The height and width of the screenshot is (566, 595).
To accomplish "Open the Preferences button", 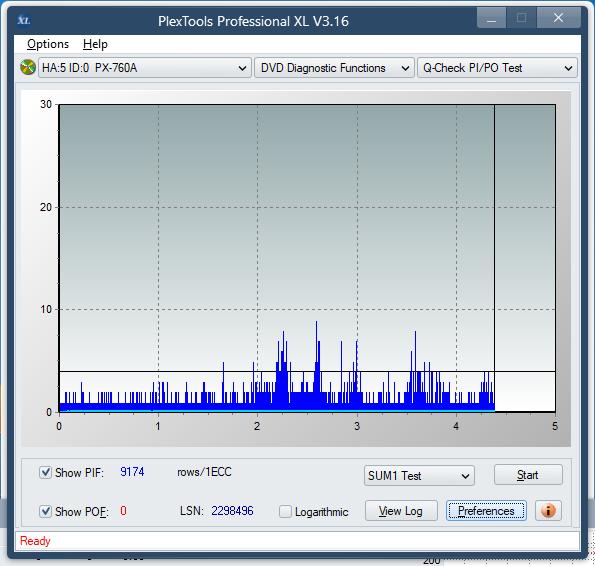I will point(486,511).
